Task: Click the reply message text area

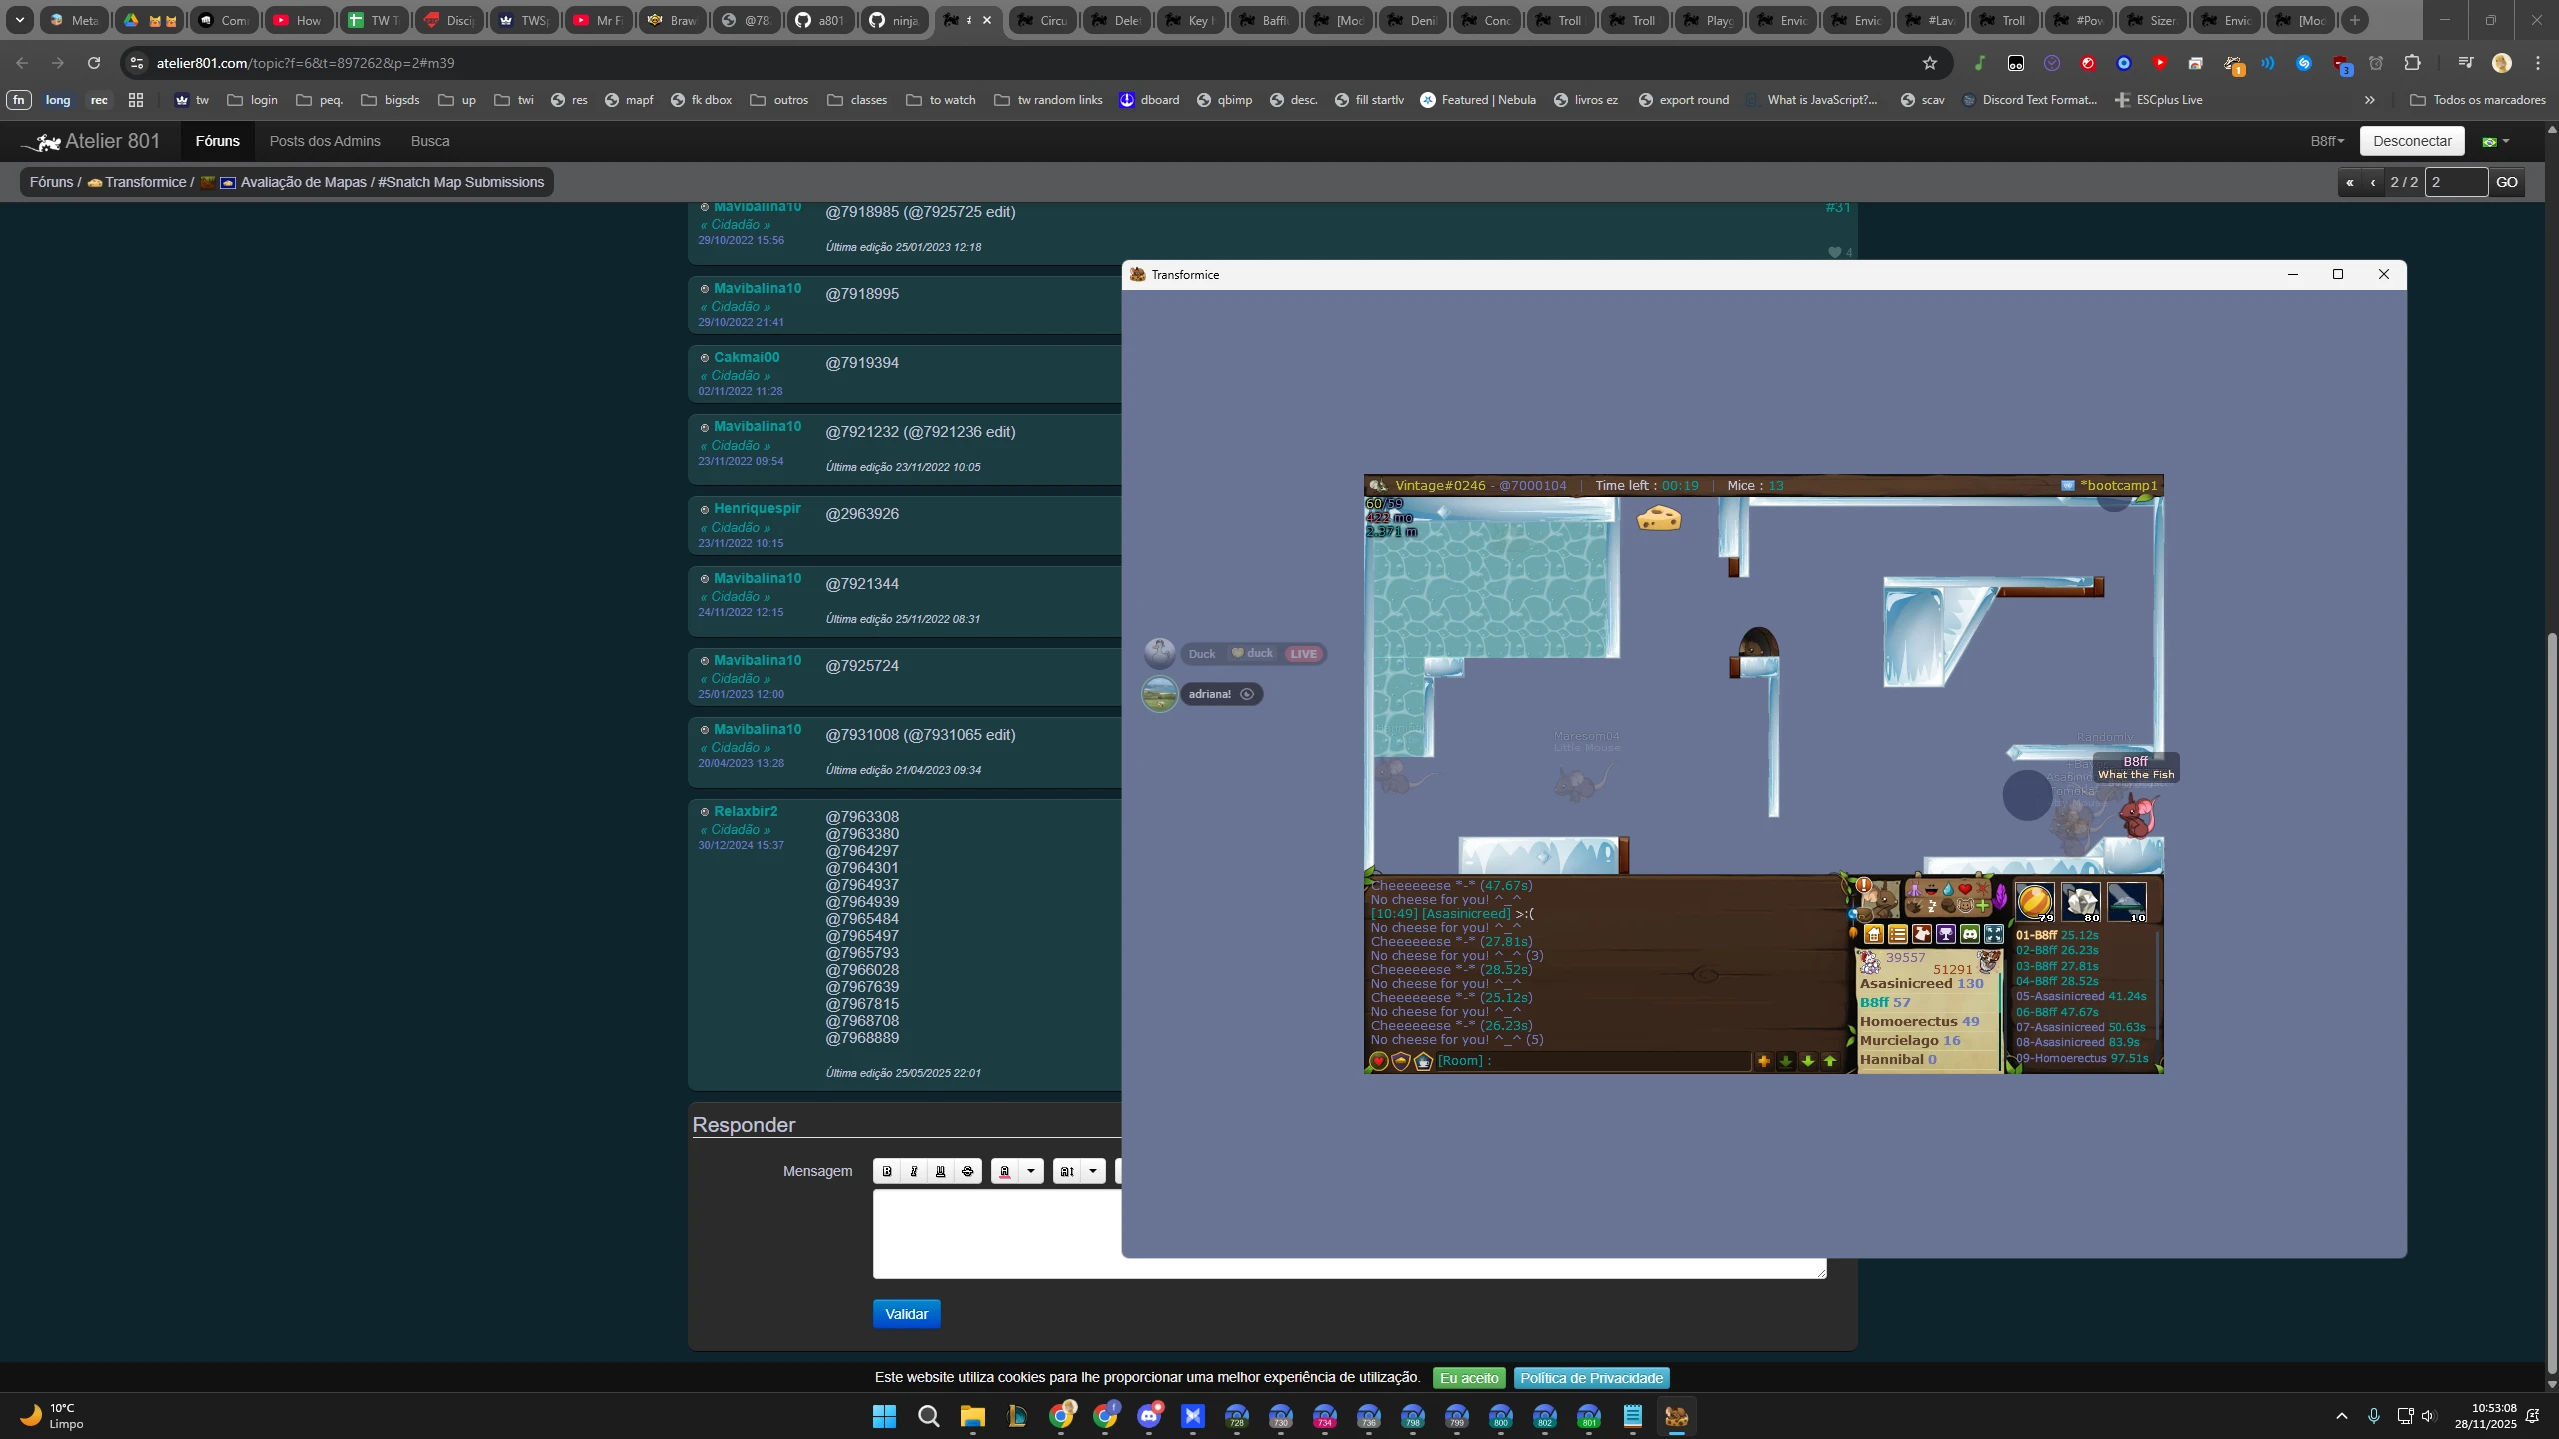Action: pyautogui.click(x=1349, y=1234)
